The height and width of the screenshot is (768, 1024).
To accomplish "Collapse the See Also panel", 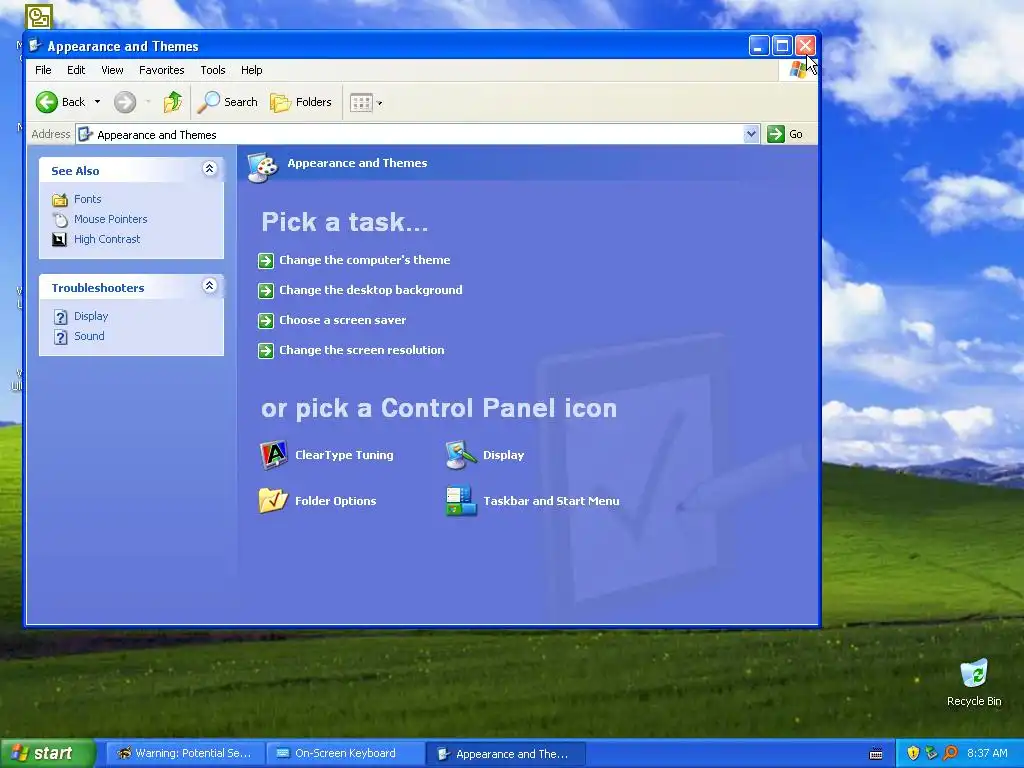I will point(210,169).
